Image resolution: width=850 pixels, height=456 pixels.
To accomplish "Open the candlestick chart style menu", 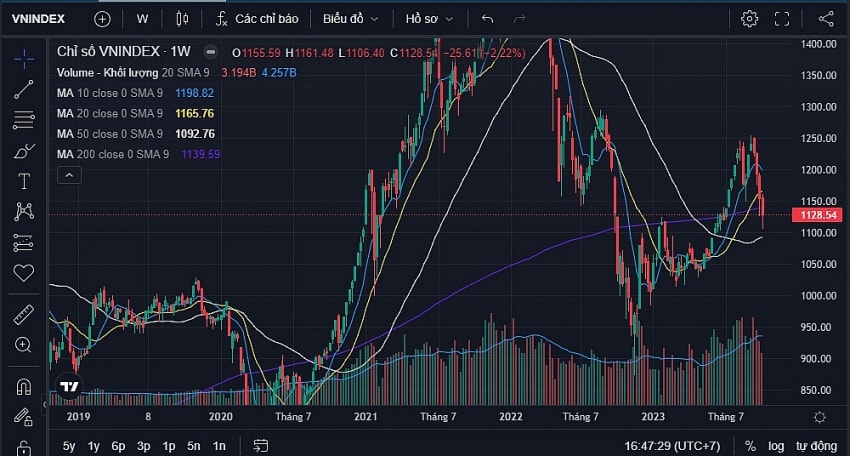I will (182, 19).
